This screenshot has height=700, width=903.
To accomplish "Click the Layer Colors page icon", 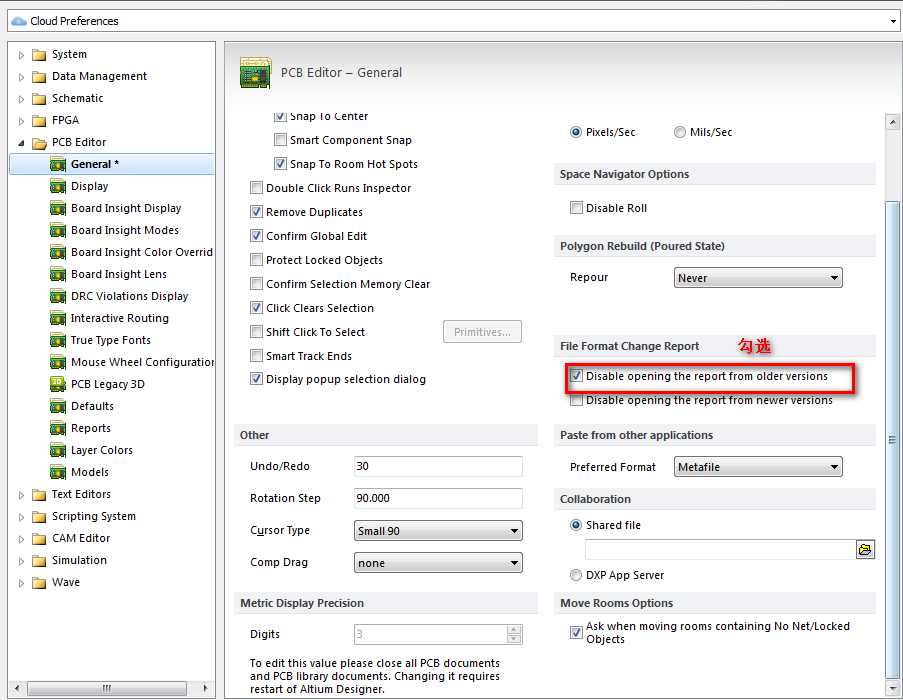I will tap(58, 450).
